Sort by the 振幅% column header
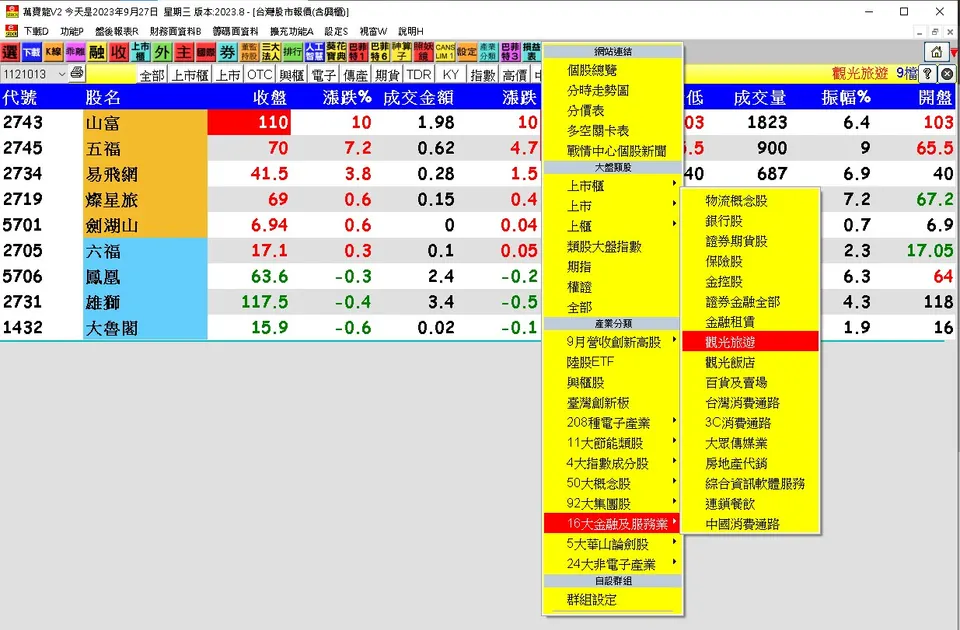Image resolution: width=960 pixels, height=630 pixels. (846, 97)
